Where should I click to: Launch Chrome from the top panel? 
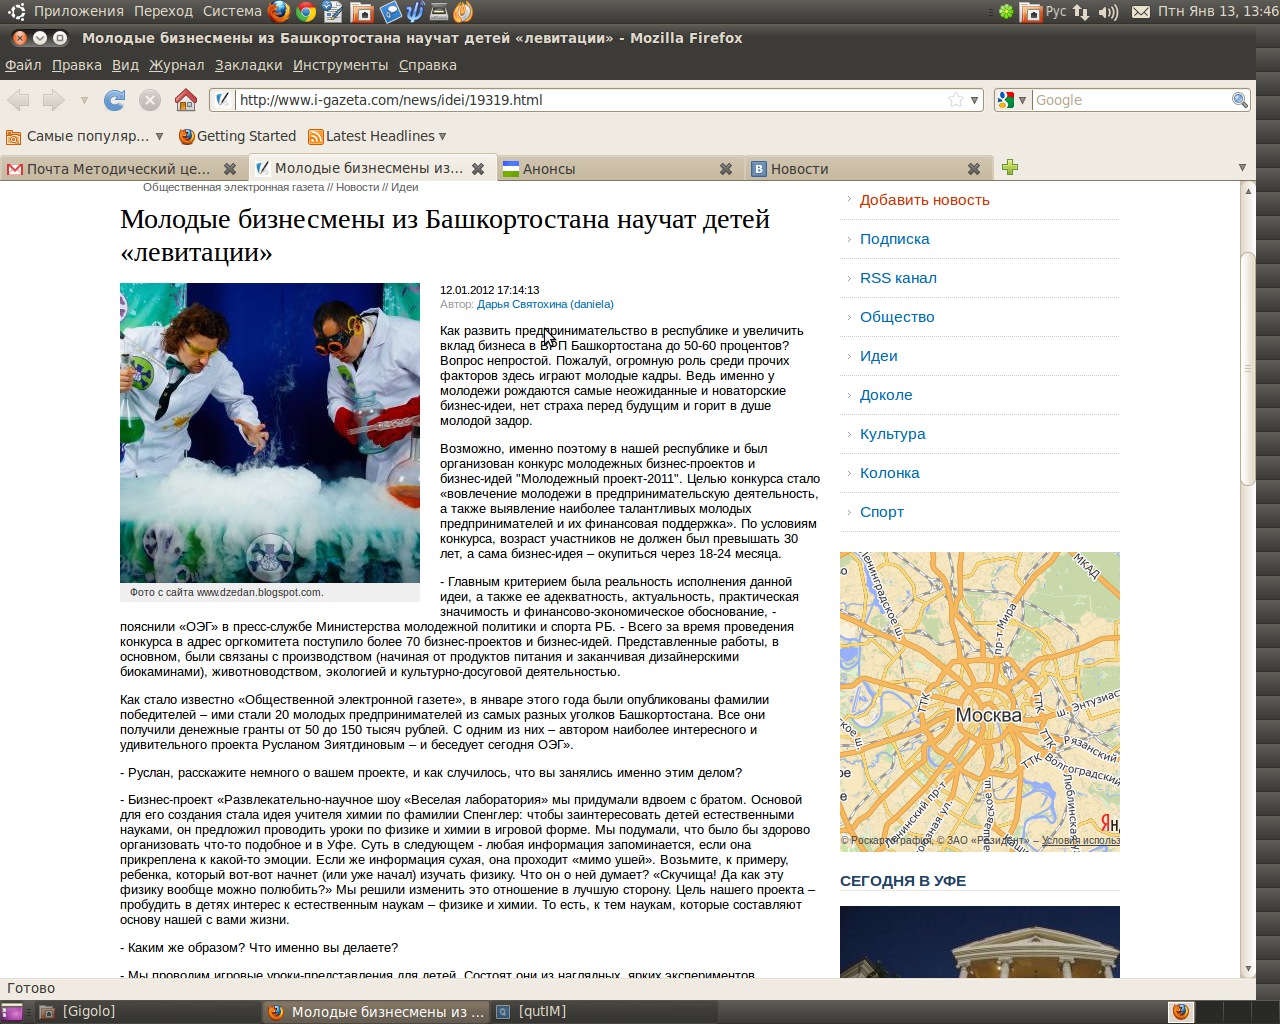[306, 12]
